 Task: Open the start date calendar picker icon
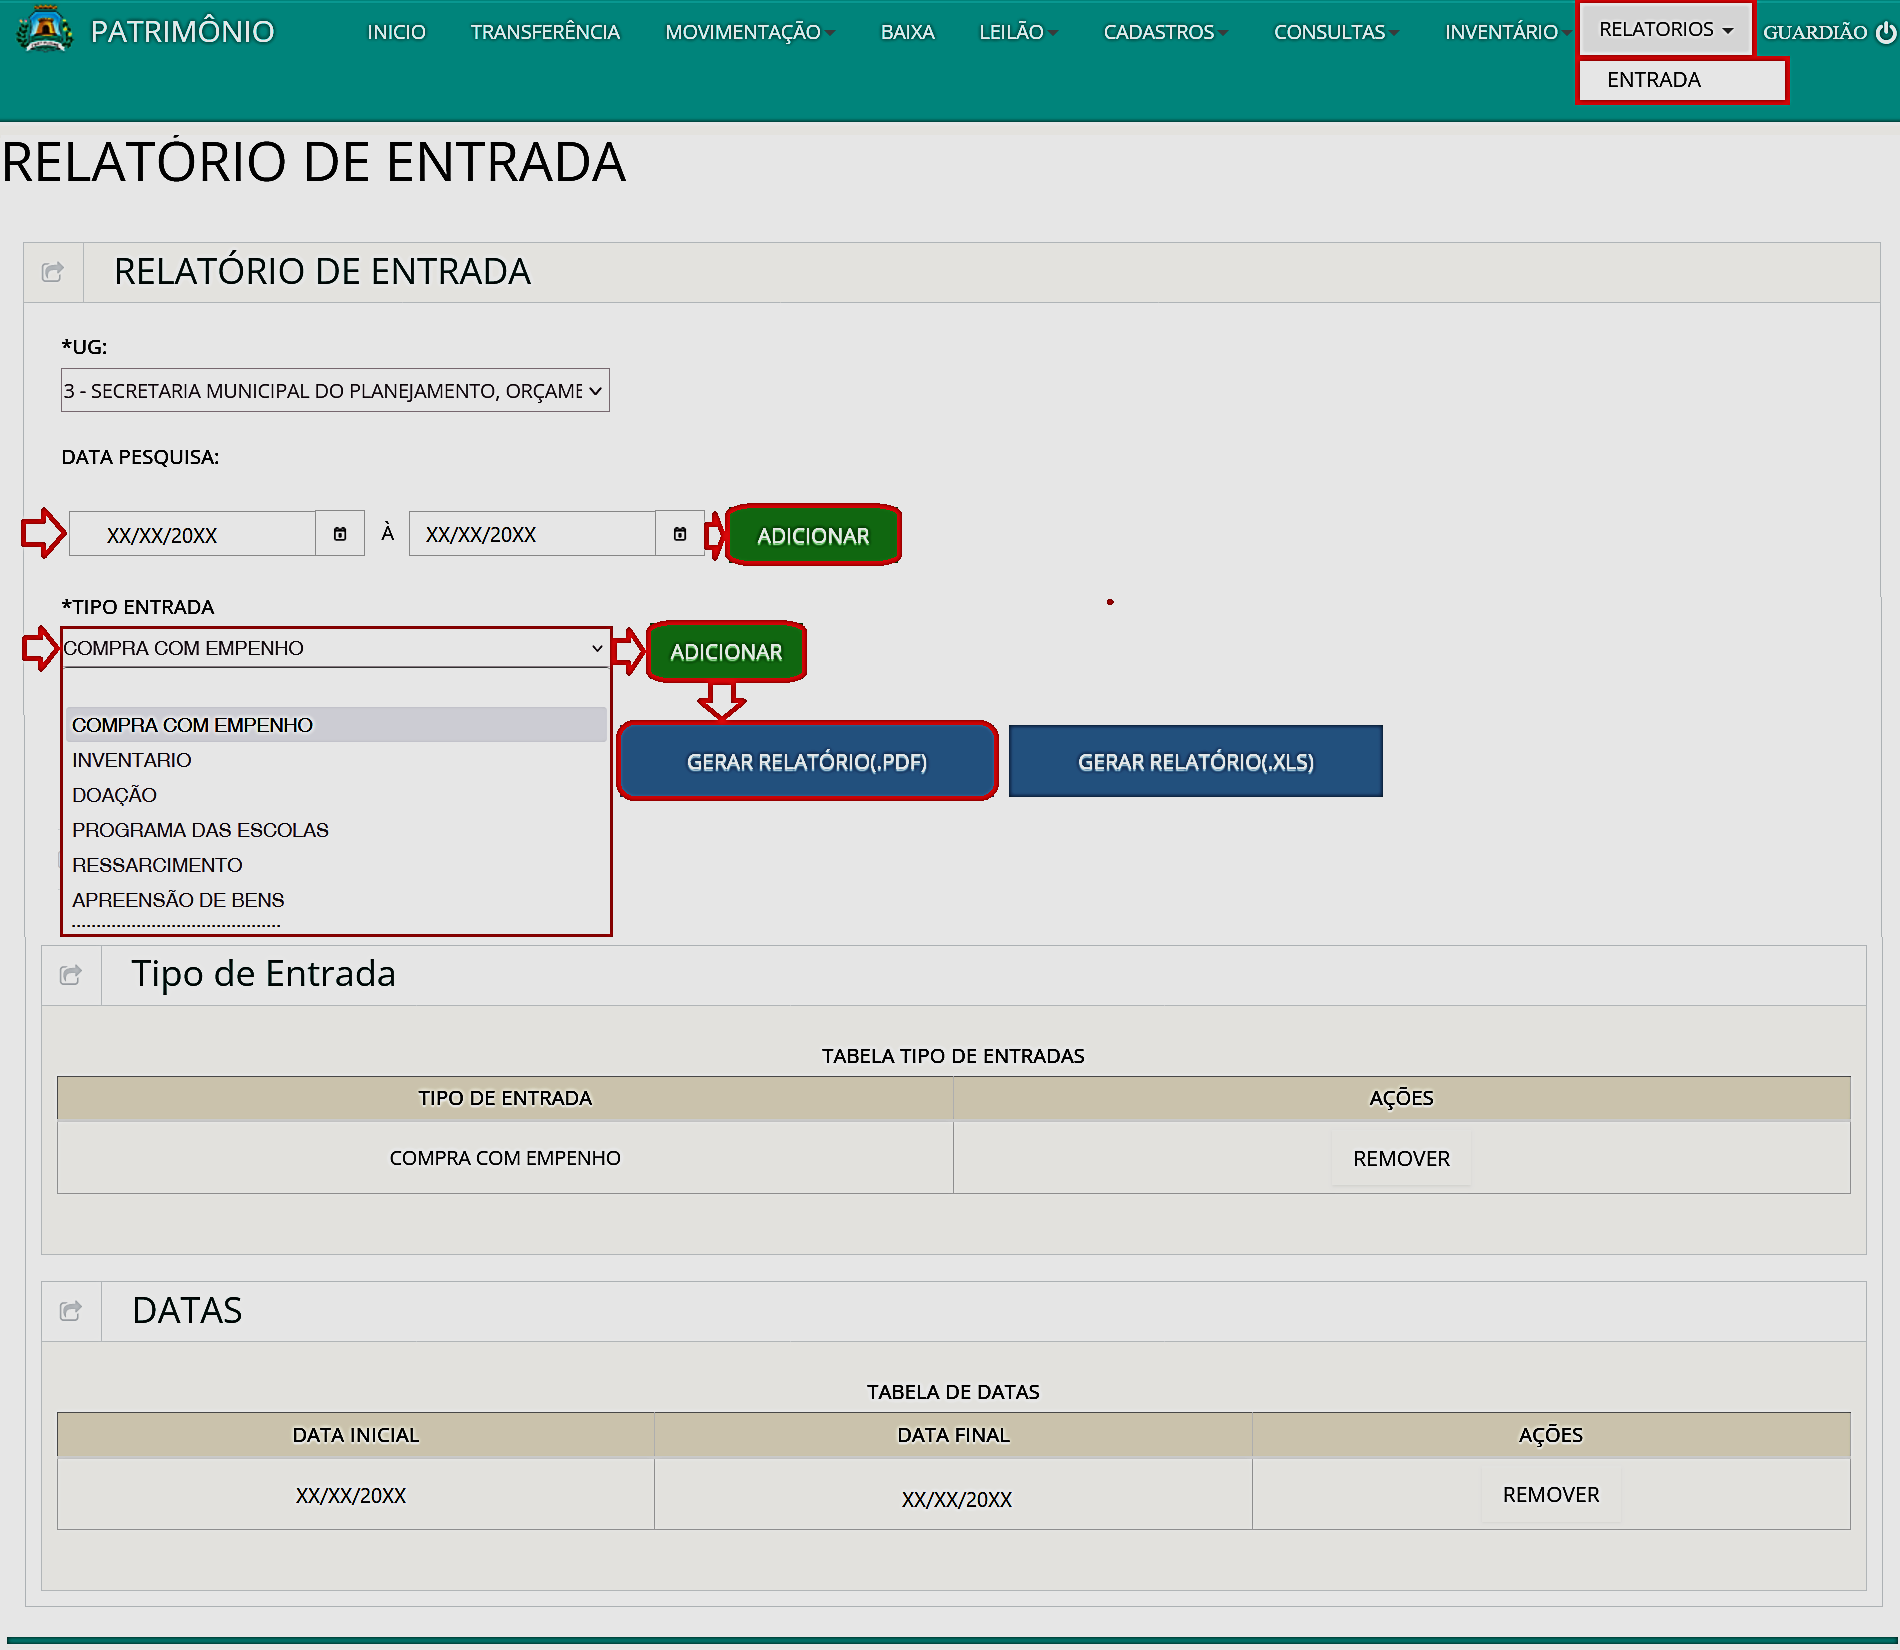[340, 534]
